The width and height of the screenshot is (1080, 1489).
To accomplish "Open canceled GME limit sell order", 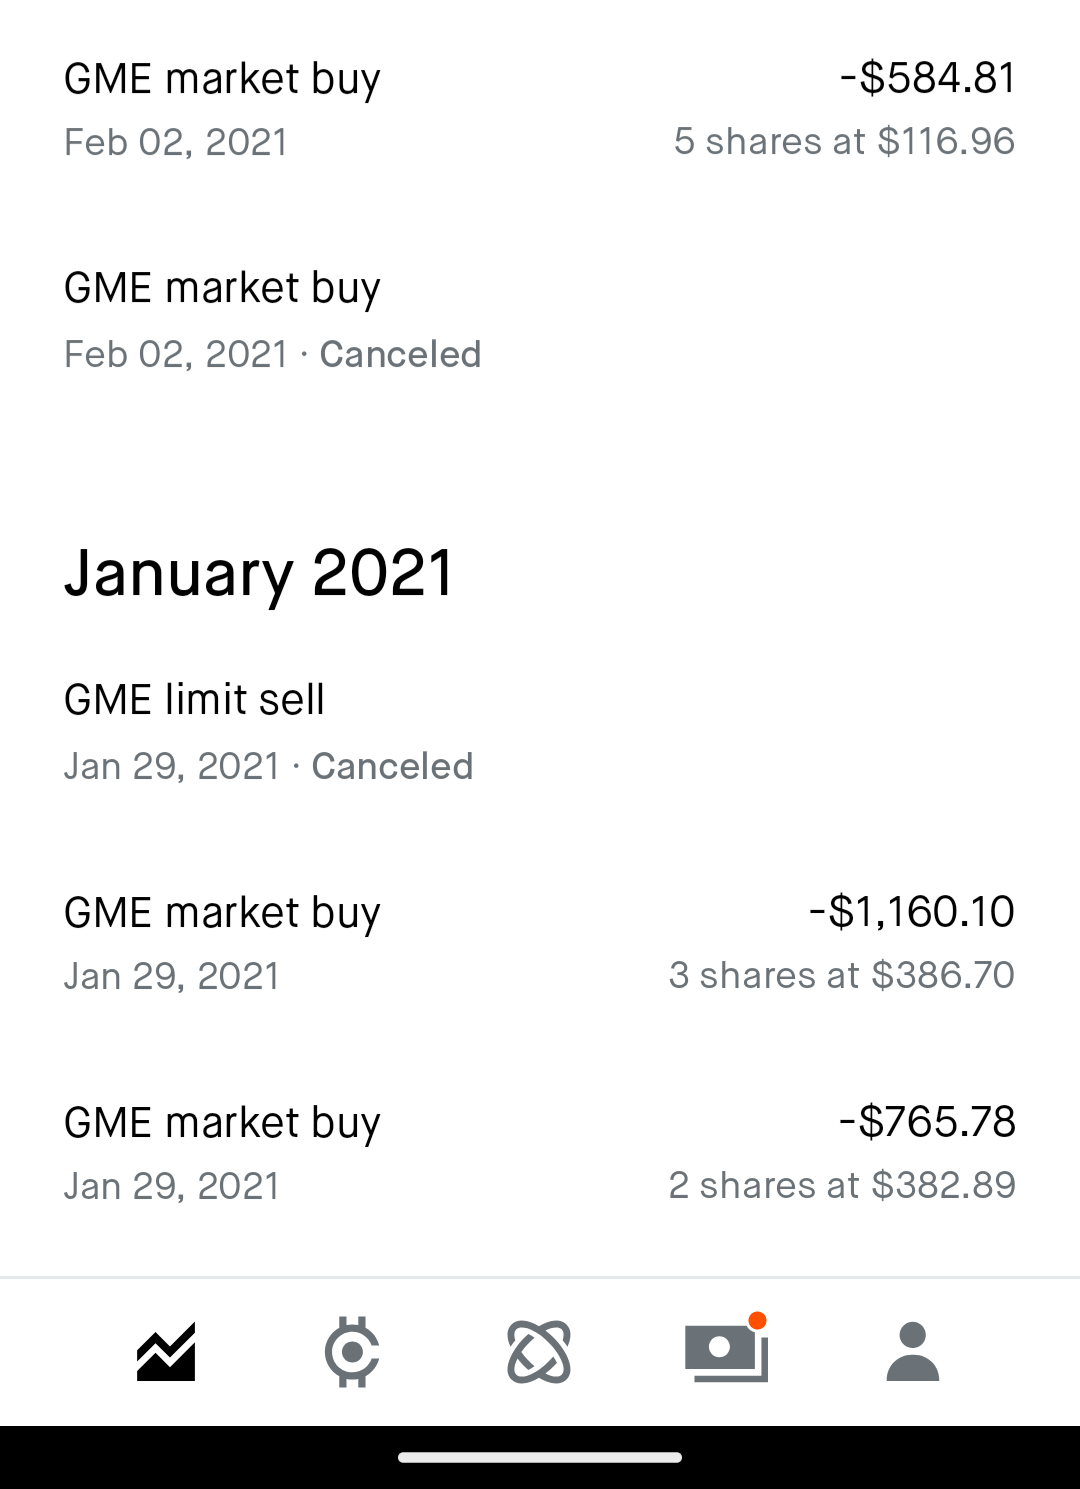I will pos(540,732).
